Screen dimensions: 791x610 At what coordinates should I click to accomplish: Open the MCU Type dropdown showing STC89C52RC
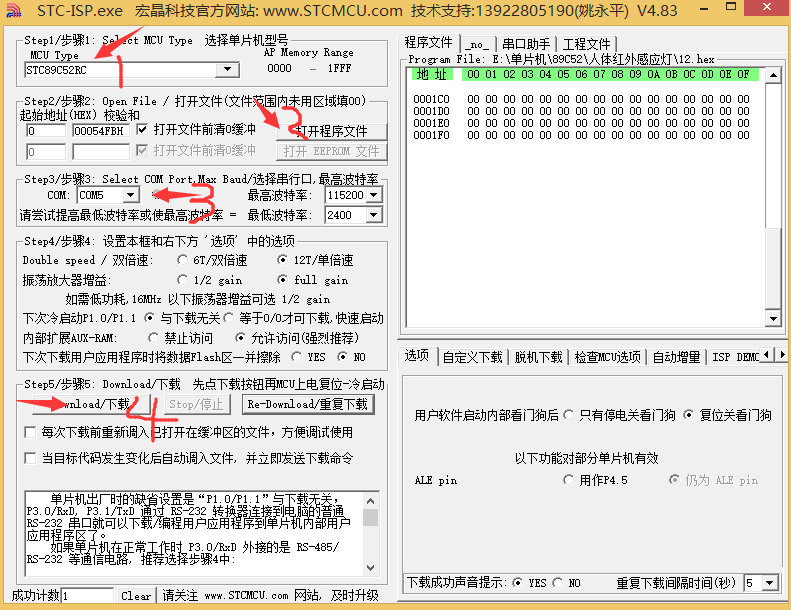coord(228,70)
